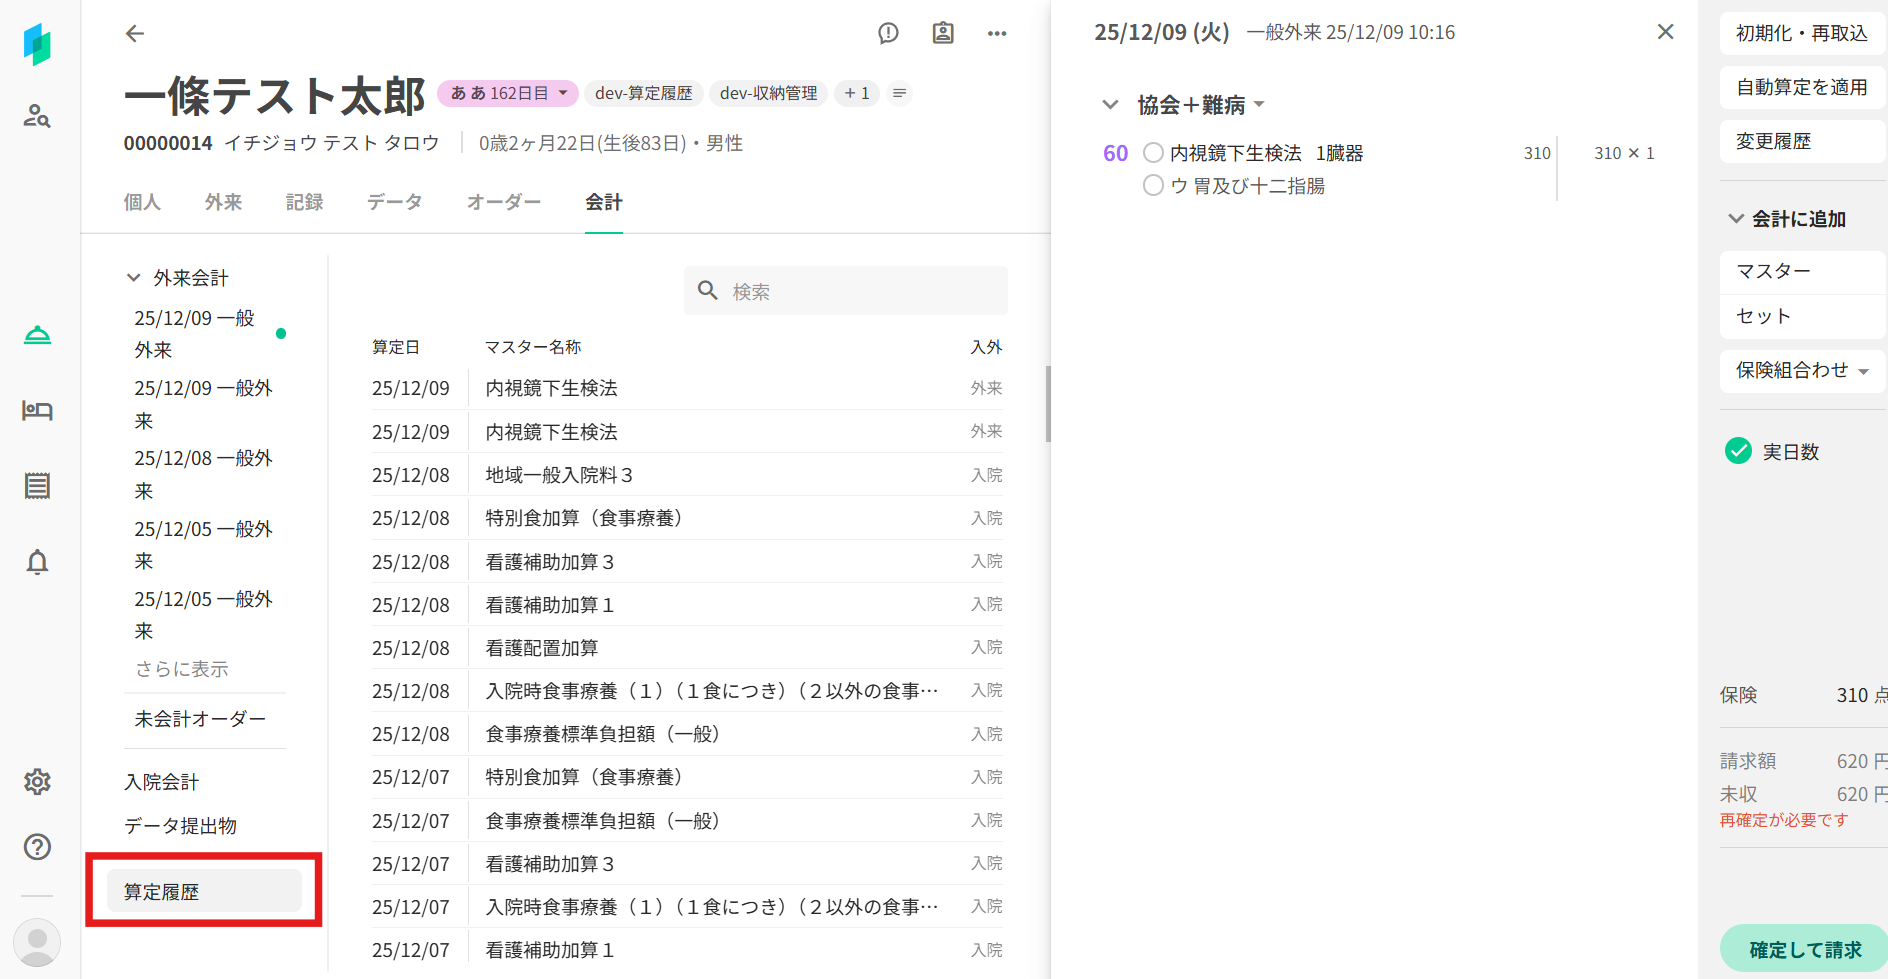Open notifications bell in sidebar
Screen dimensions: 1888x979
[37, 562]
